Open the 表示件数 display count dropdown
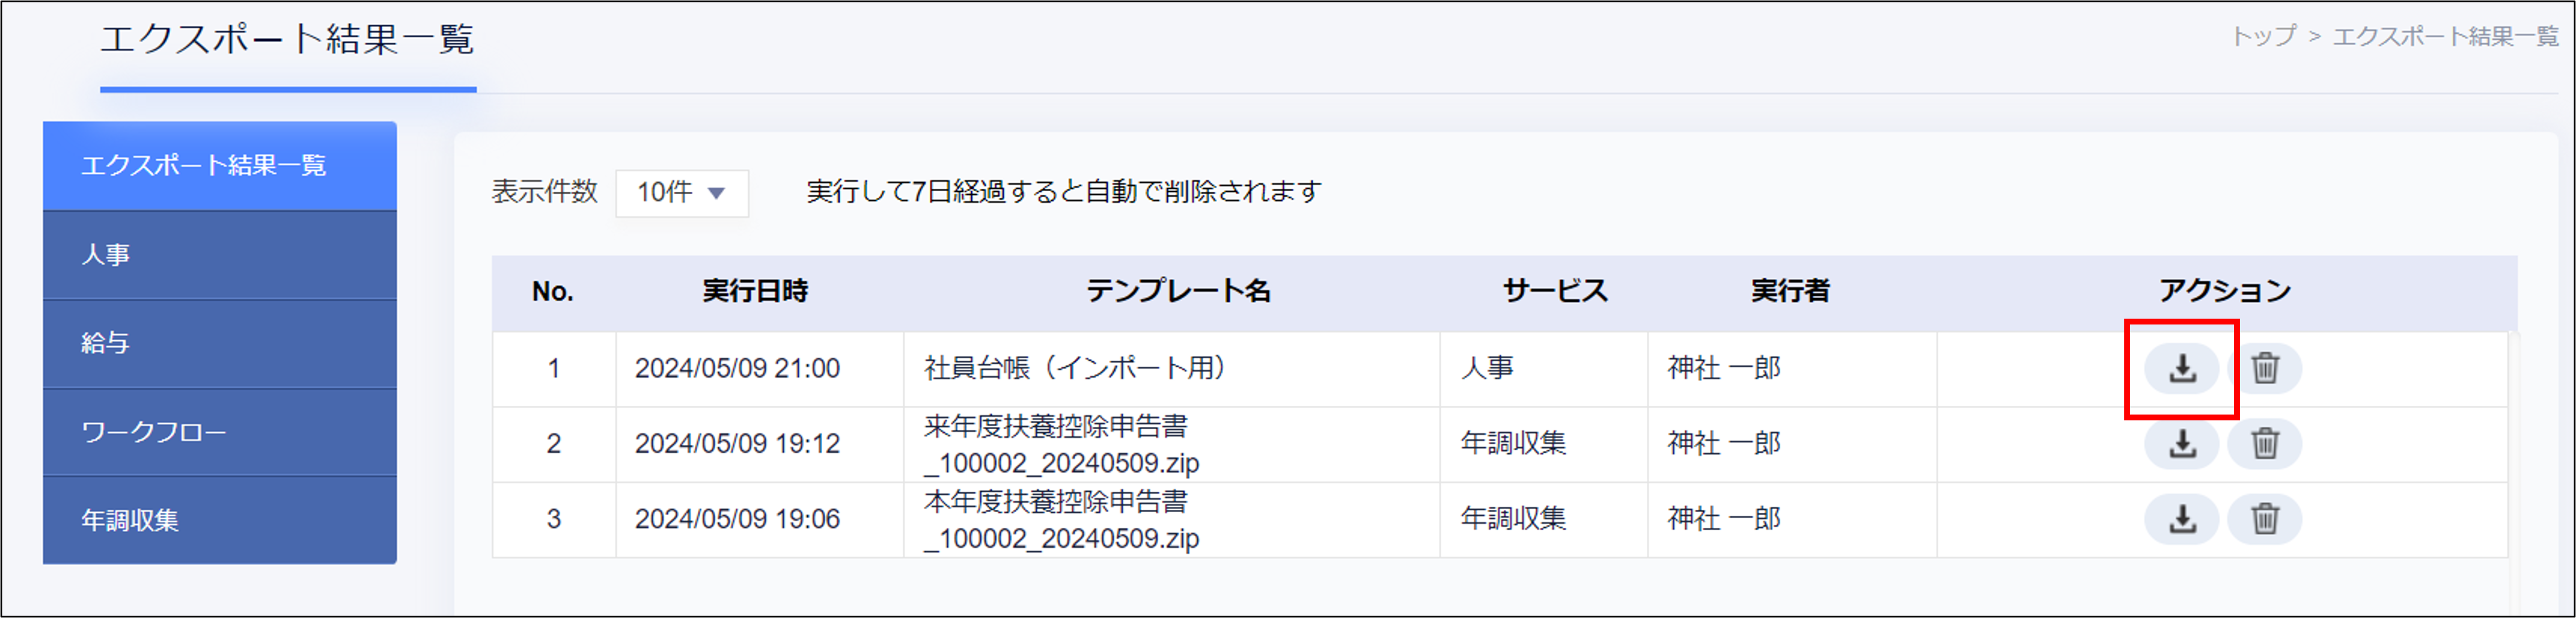The width and height of the screenshot is (2576, 618). pyautogui.click(x=682, y=193)
